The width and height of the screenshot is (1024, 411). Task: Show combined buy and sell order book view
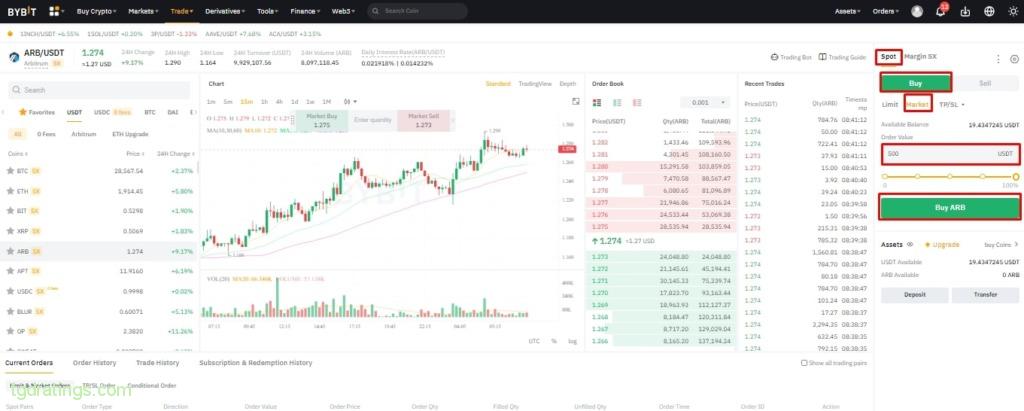click(x=596, y=103)
